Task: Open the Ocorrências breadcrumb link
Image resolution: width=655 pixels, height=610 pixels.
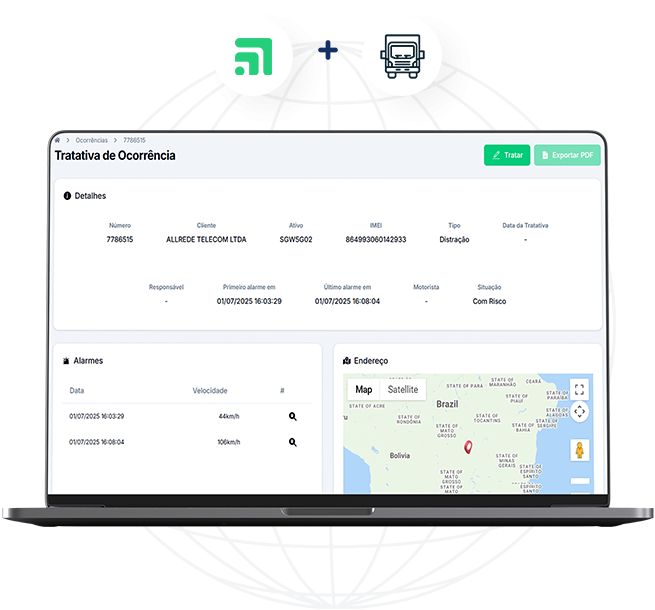Action: (x=91, y=140)
